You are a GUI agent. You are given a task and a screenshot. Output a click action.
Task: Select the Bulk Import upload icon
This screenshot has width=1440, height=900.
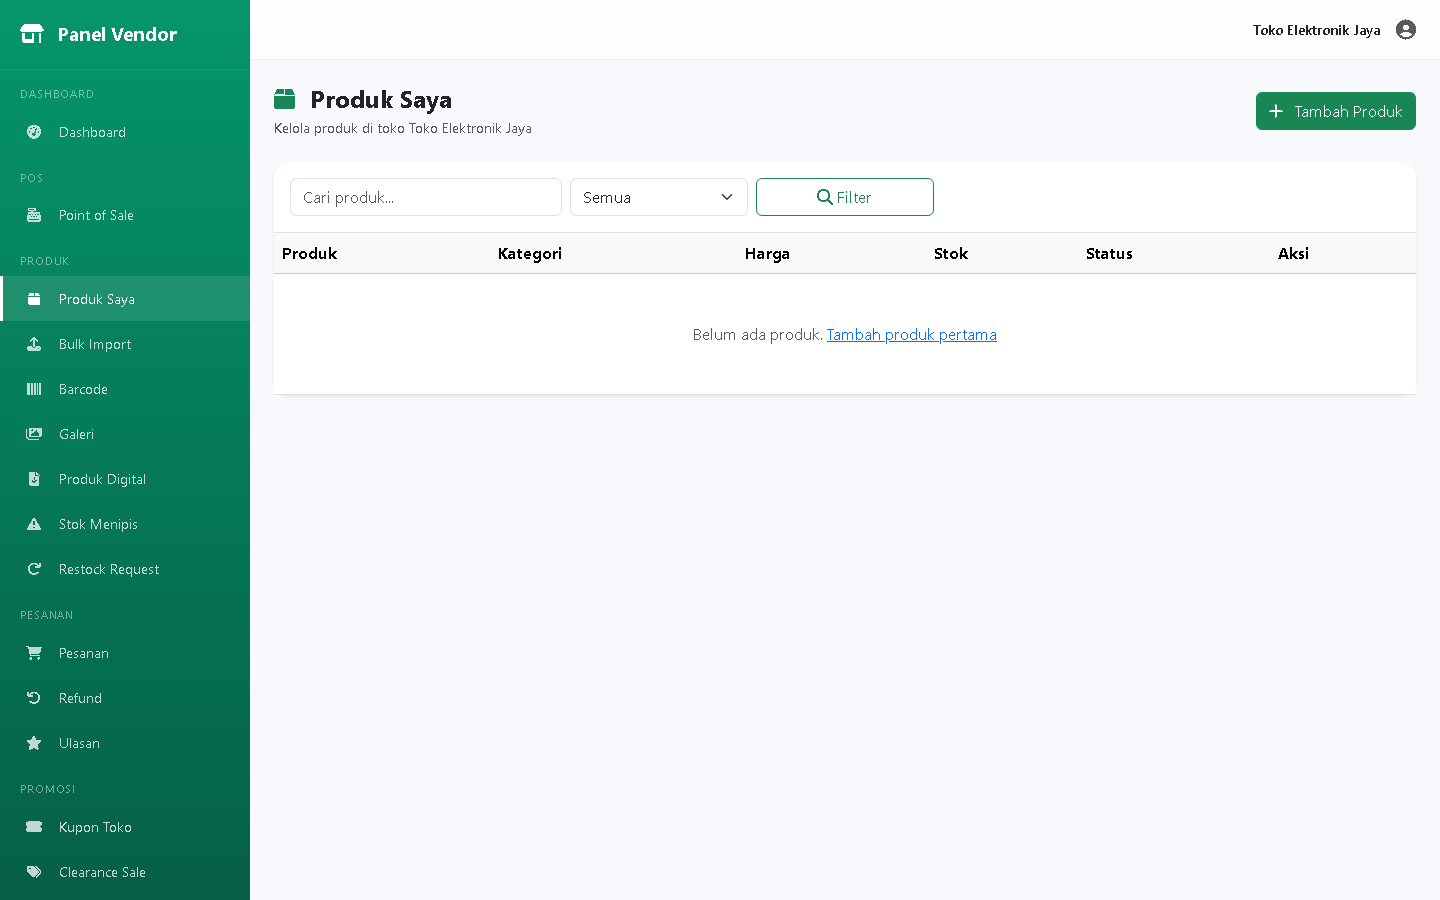34,344
